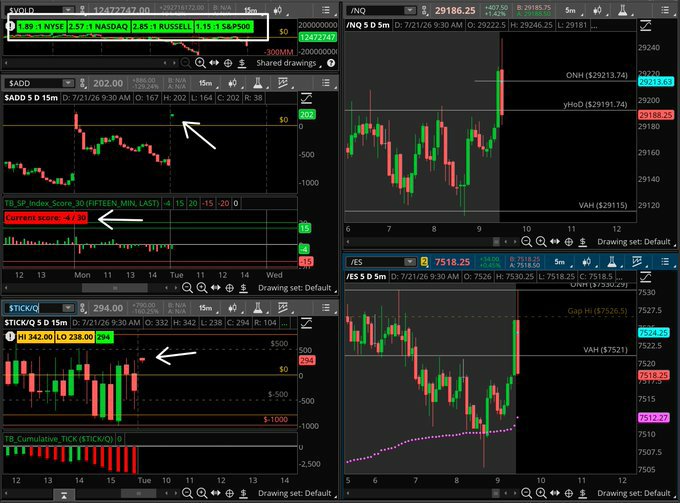Open Patterns icon on $ADD chart

(x=283, y=83)
